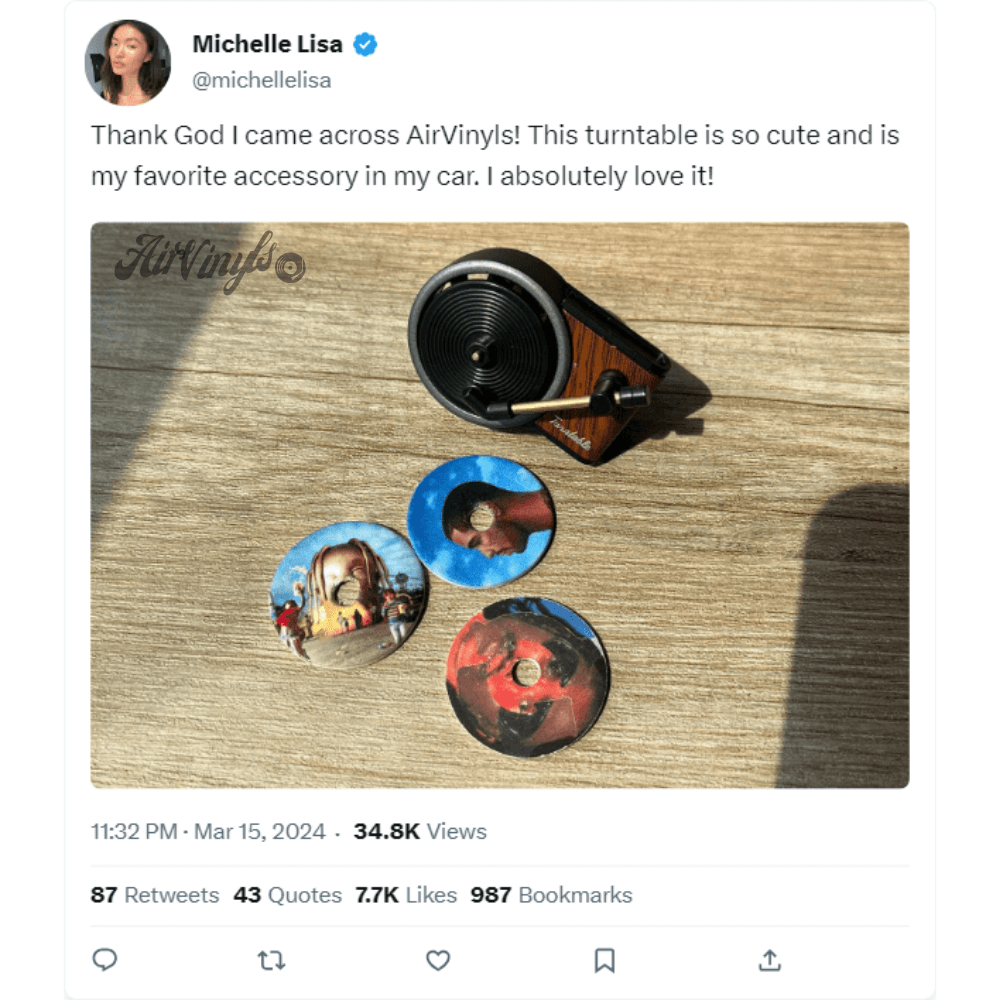
Task: View the 7.7K Likes list
Action: tap(406, 895)
